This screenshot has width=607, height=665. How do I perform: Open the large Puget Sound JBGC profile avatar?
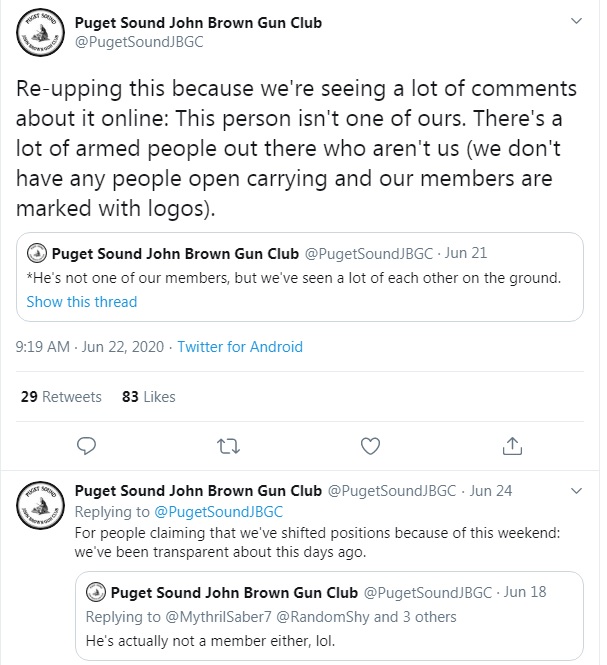pos(40,32)
